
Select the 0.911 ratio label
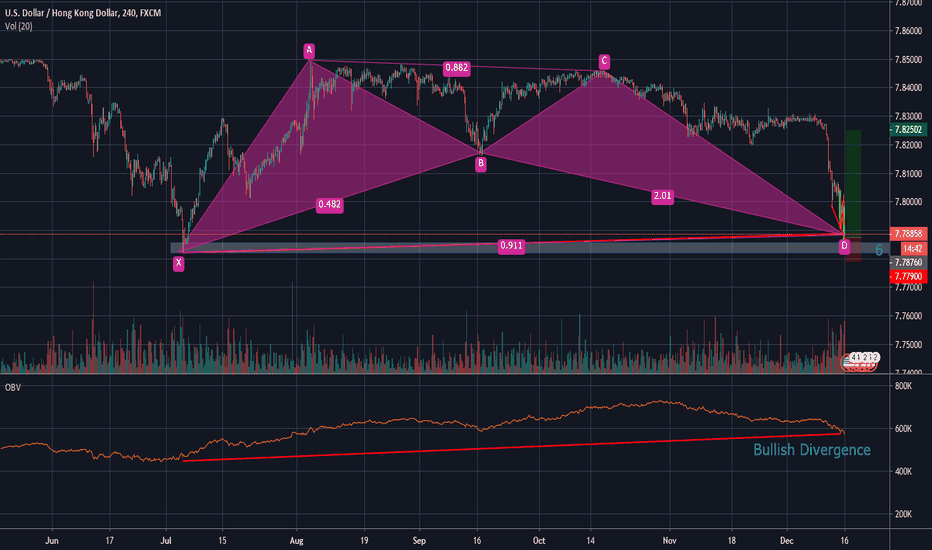click(511, 246)
